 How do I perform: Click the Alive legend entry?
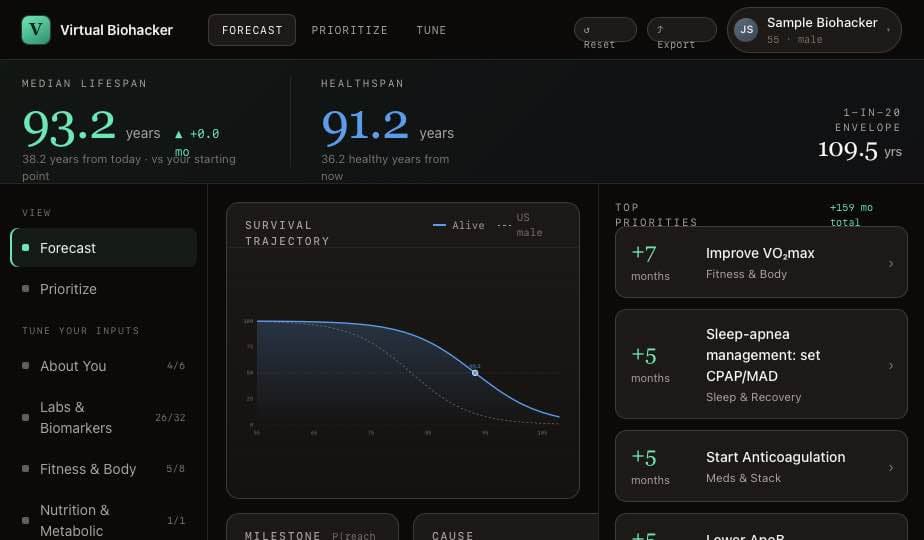pyautogui.click(x=458, y=225)
